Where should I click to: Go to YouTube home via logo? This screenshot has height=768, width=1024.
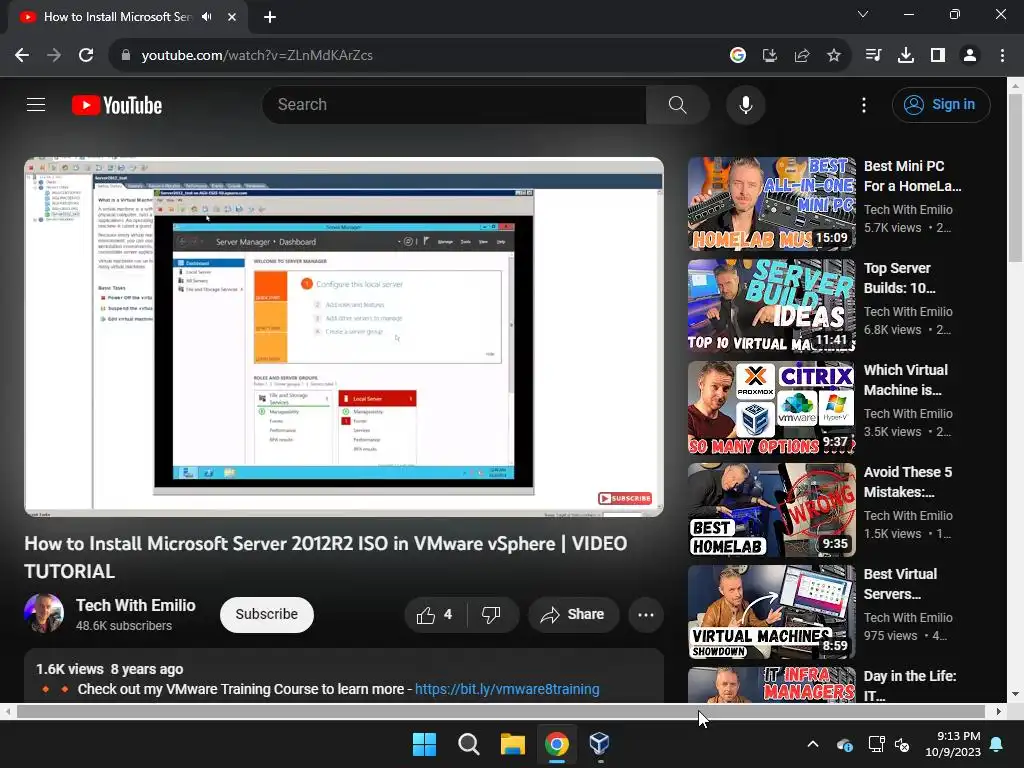[x=117, y=105]
